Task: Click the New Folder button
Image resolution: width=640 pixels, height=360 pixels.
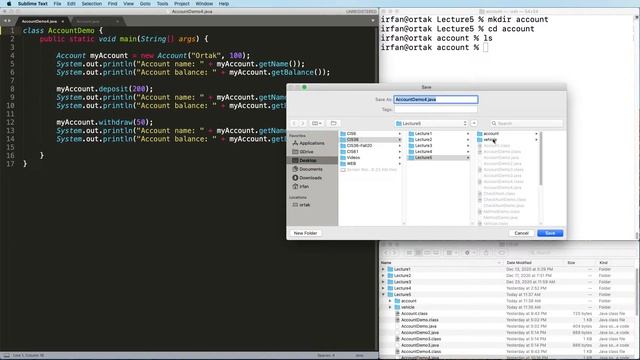Action: (x=305, y=233)
